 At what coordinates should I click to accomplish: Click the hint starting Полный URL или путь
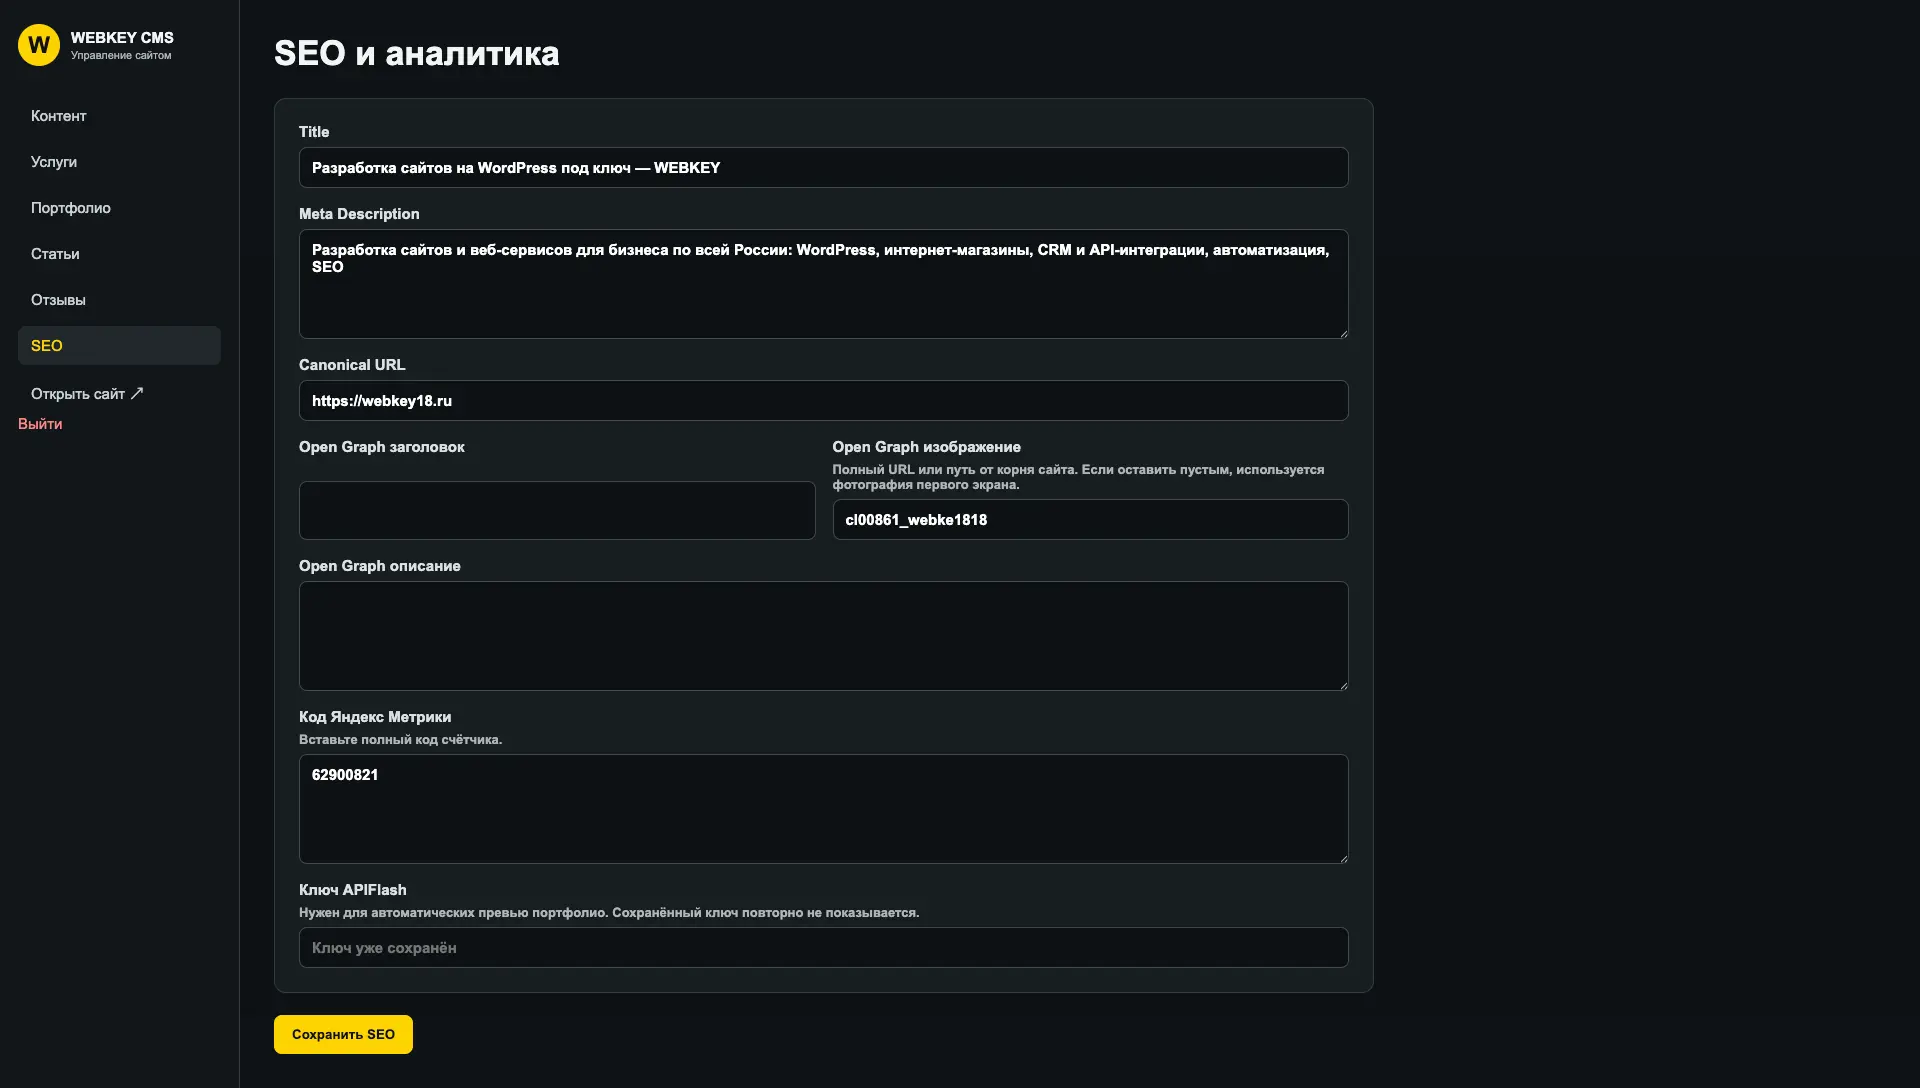(x=1078, y=477)
